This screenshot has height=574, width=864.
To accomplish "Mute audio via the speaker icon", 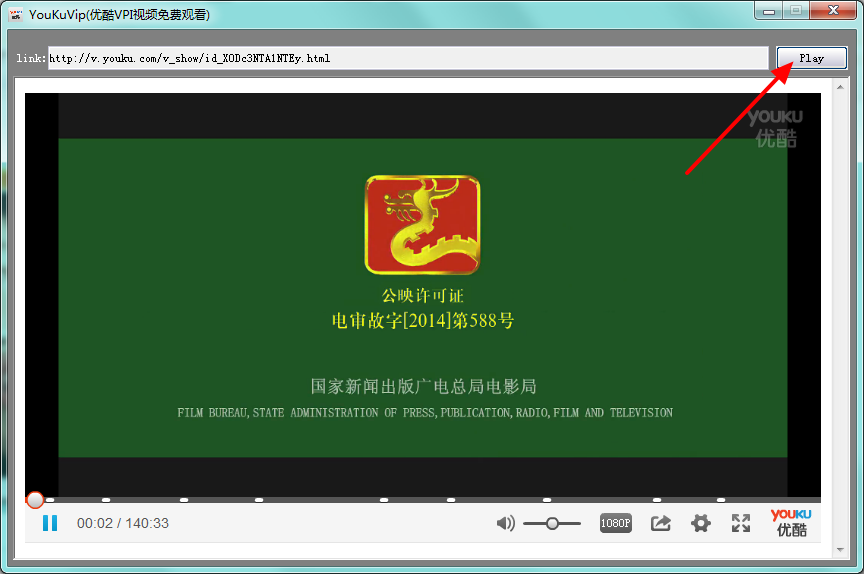I will 505,523.
